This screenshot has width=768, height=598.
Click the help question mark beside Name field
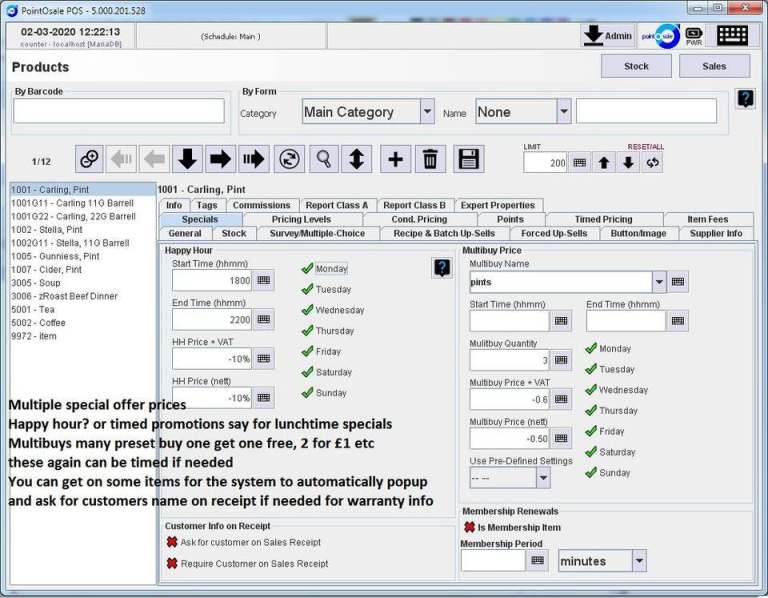click(x=745, y=99)
